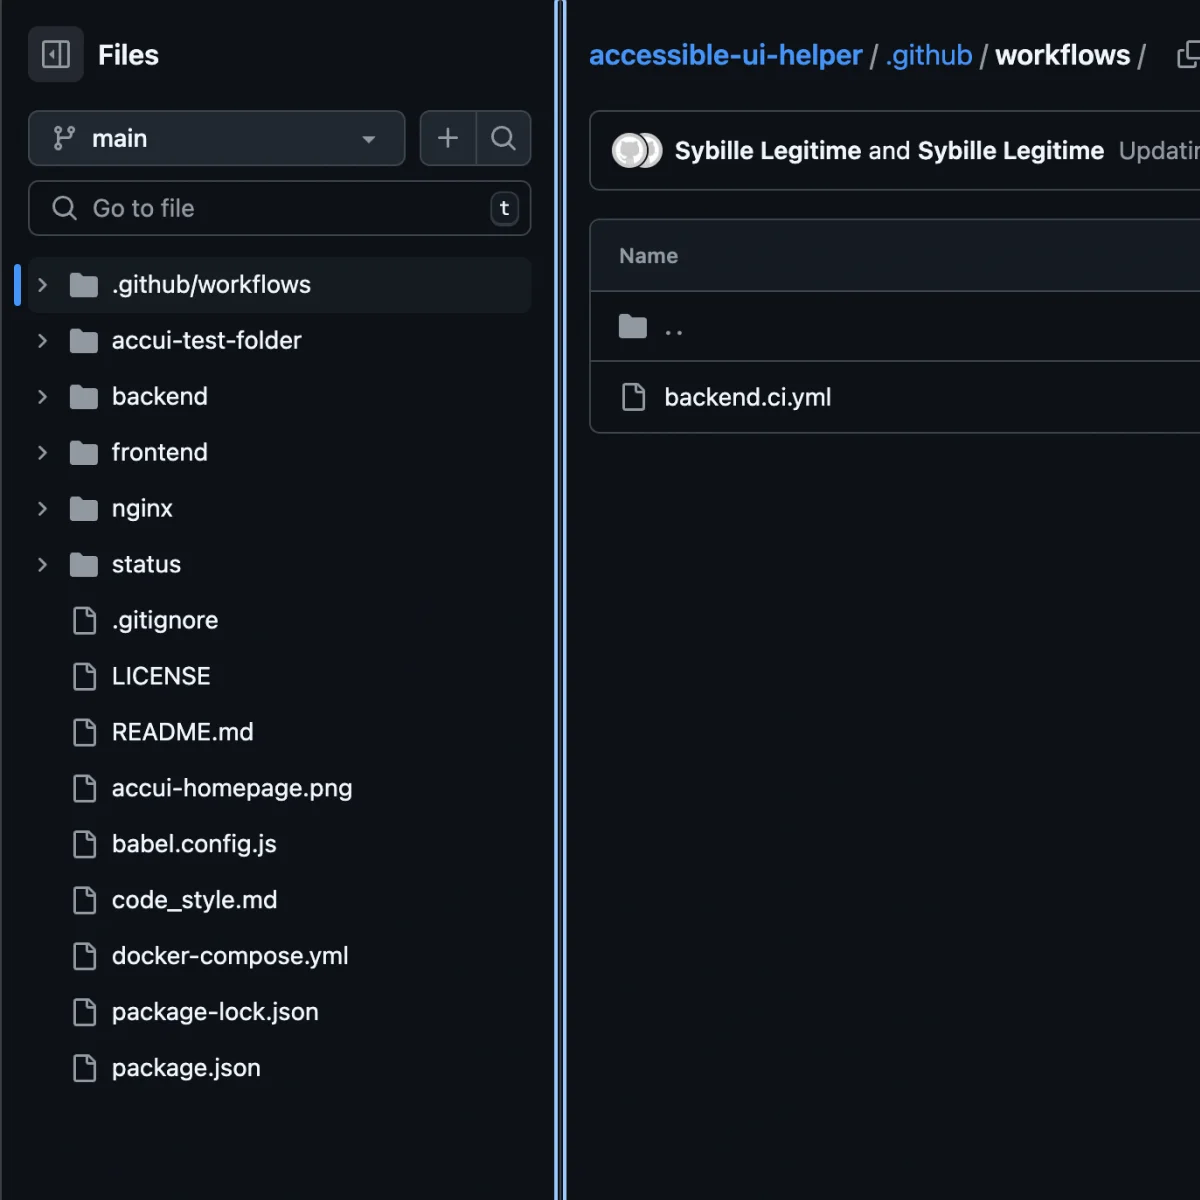Viewport: 1200px width, 1200px height.
Task: Click the accui-test-folder folder icon
Action: coord(84,341)
